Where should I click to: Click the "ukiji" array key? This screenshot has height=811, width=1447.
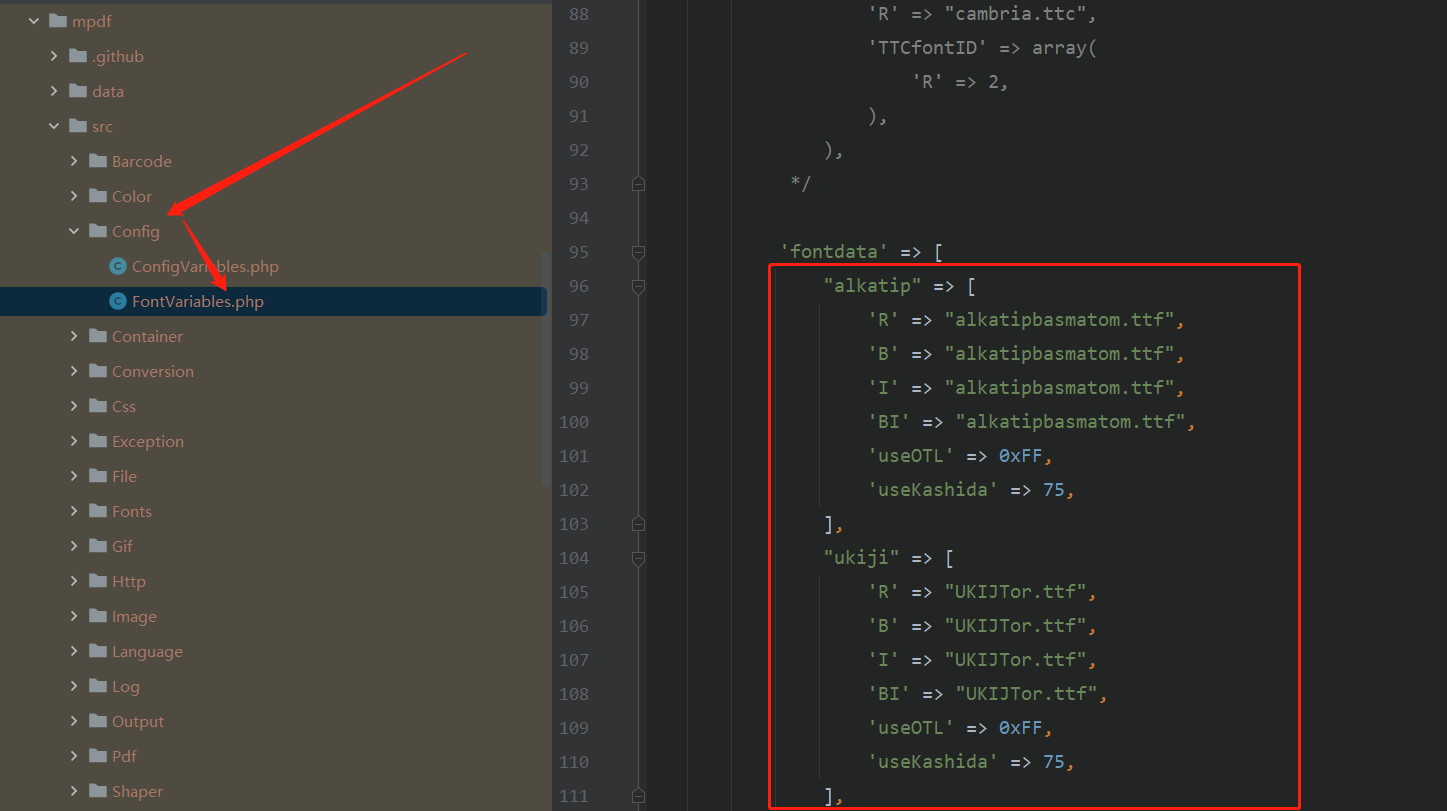(862, 558)
